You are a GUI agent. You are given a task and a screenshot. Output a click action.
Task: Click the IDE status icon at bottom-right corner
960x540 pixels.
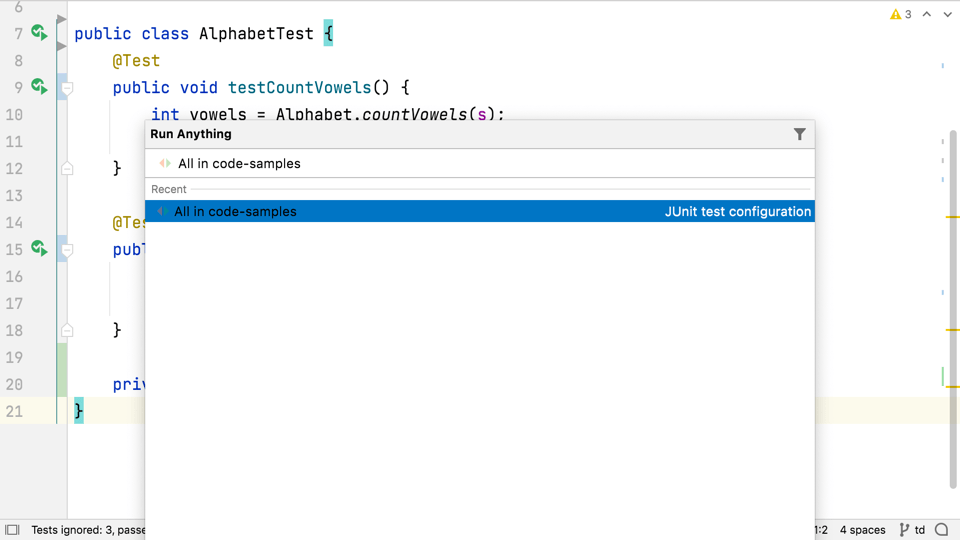coord(941,530)
